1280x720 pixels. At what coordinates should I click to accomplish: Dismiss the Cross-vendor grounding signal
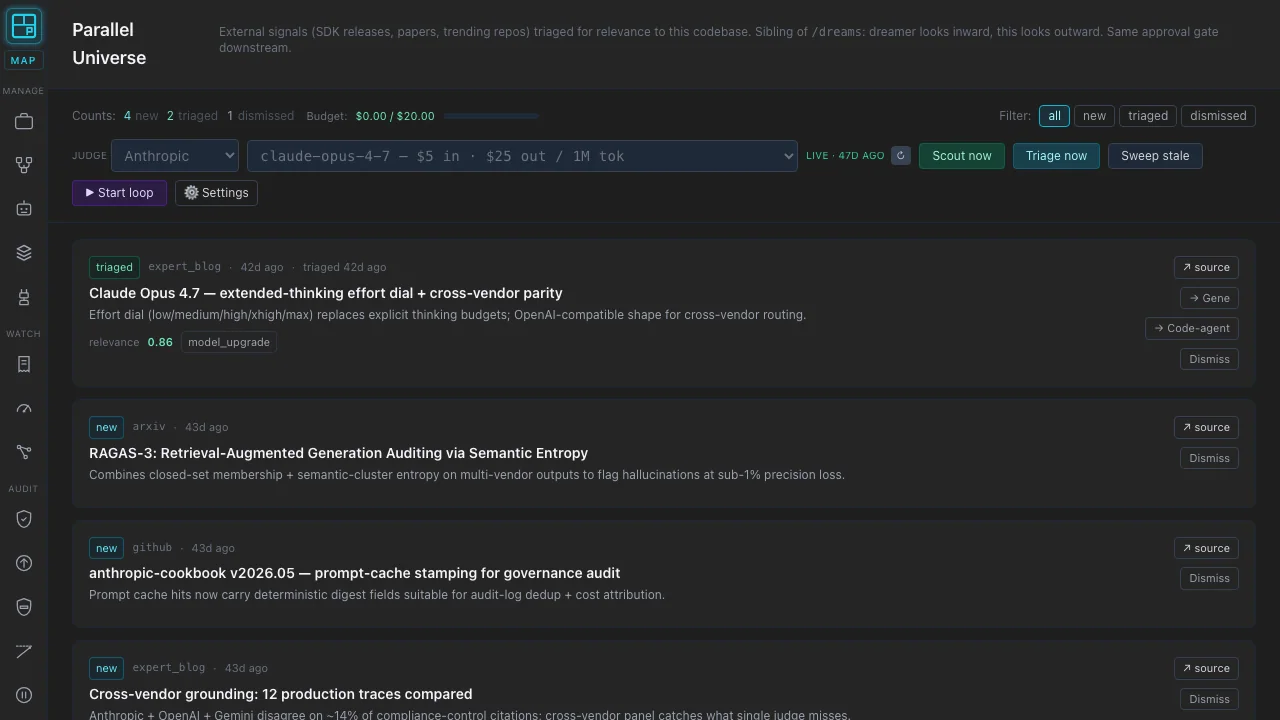coord(1209,699)
